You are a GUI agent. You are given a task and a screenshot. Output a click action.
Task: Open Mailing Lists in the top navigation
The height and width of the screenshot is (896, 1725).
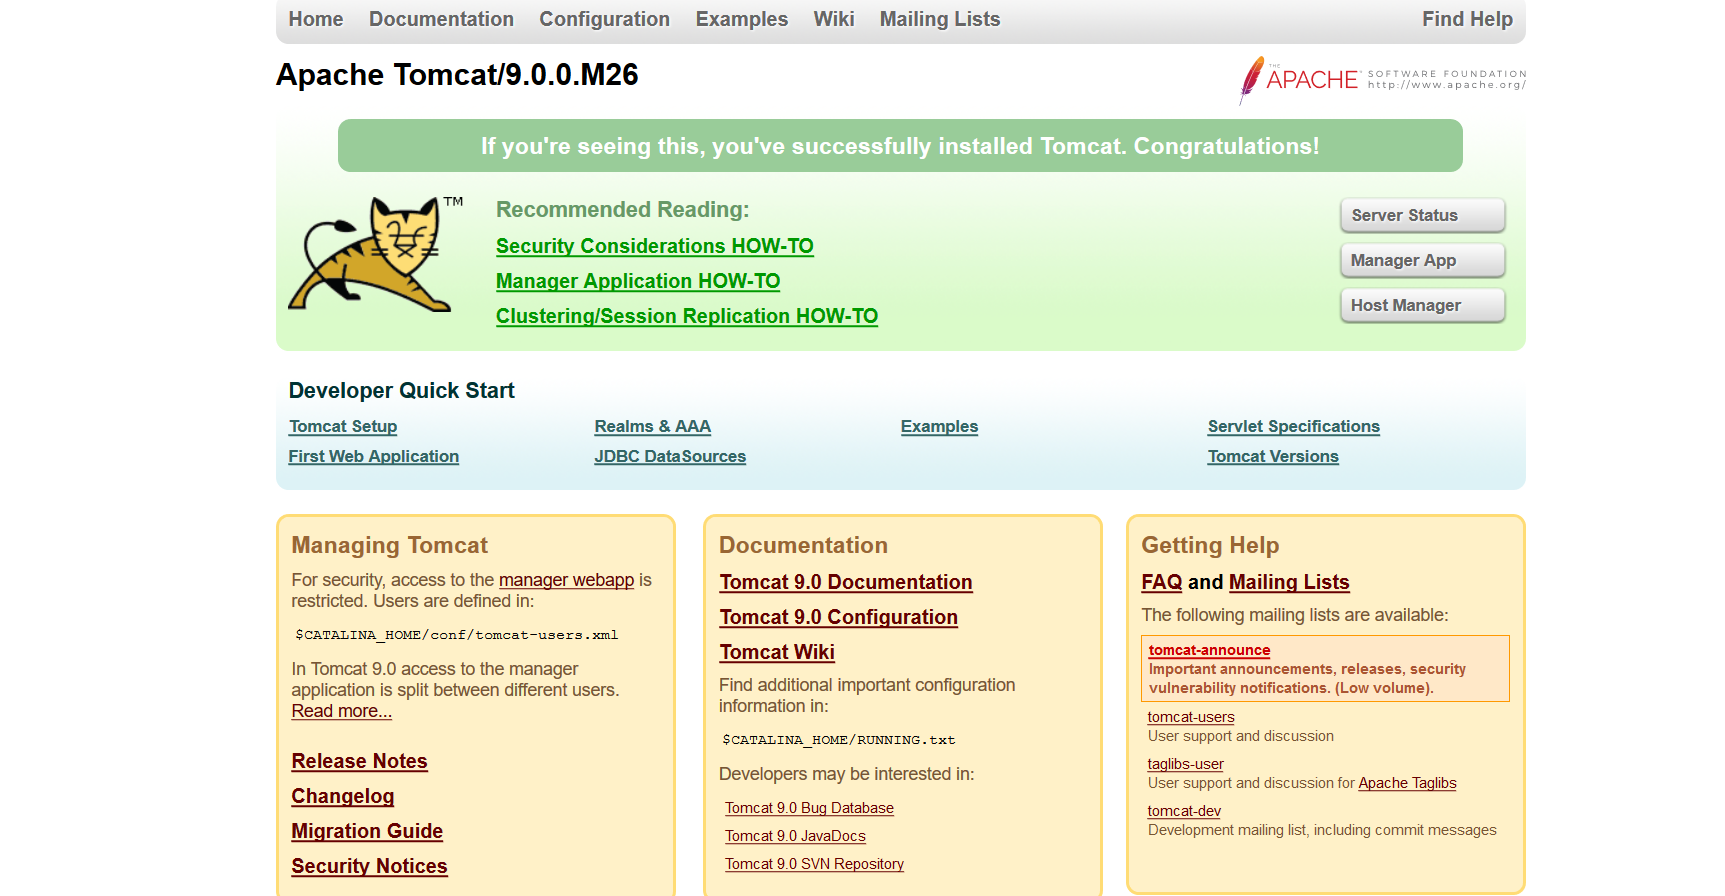940,19
